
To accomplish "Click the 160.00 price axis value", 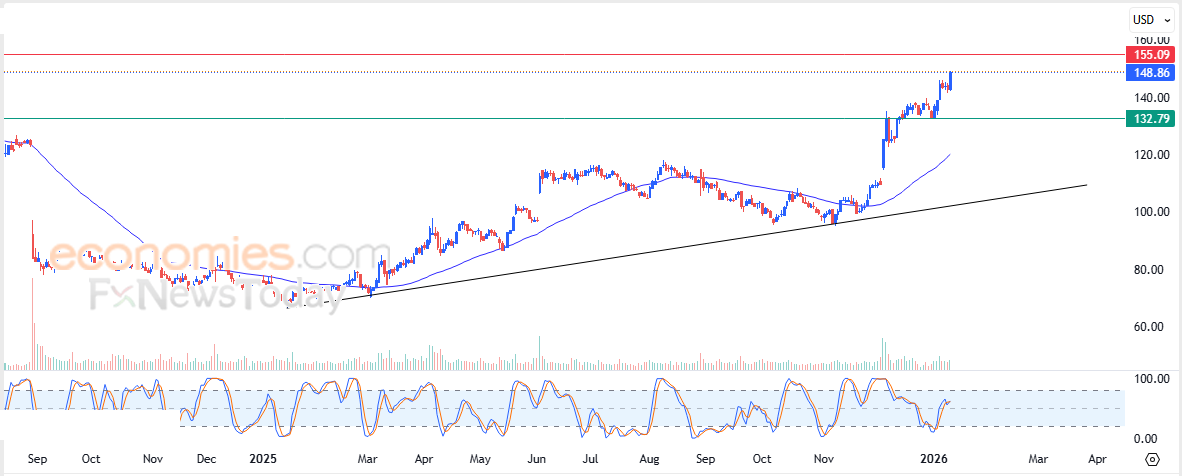I will pyautogui.click(x=1150, y=40).
